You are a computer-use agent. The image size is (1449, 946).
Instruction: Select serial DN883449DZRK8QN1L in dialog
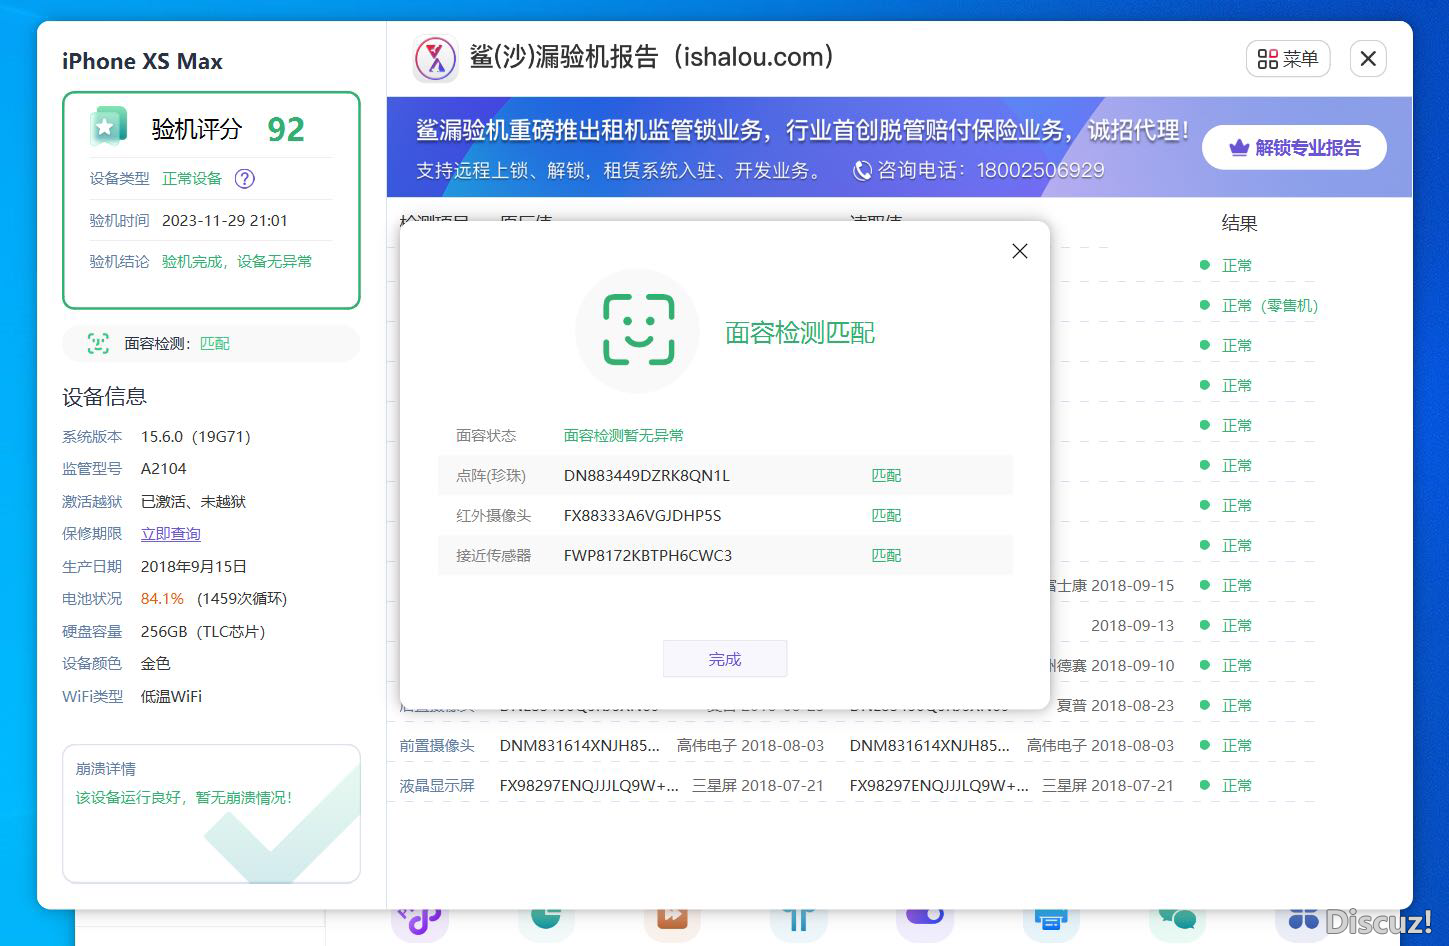click(647, 476)
